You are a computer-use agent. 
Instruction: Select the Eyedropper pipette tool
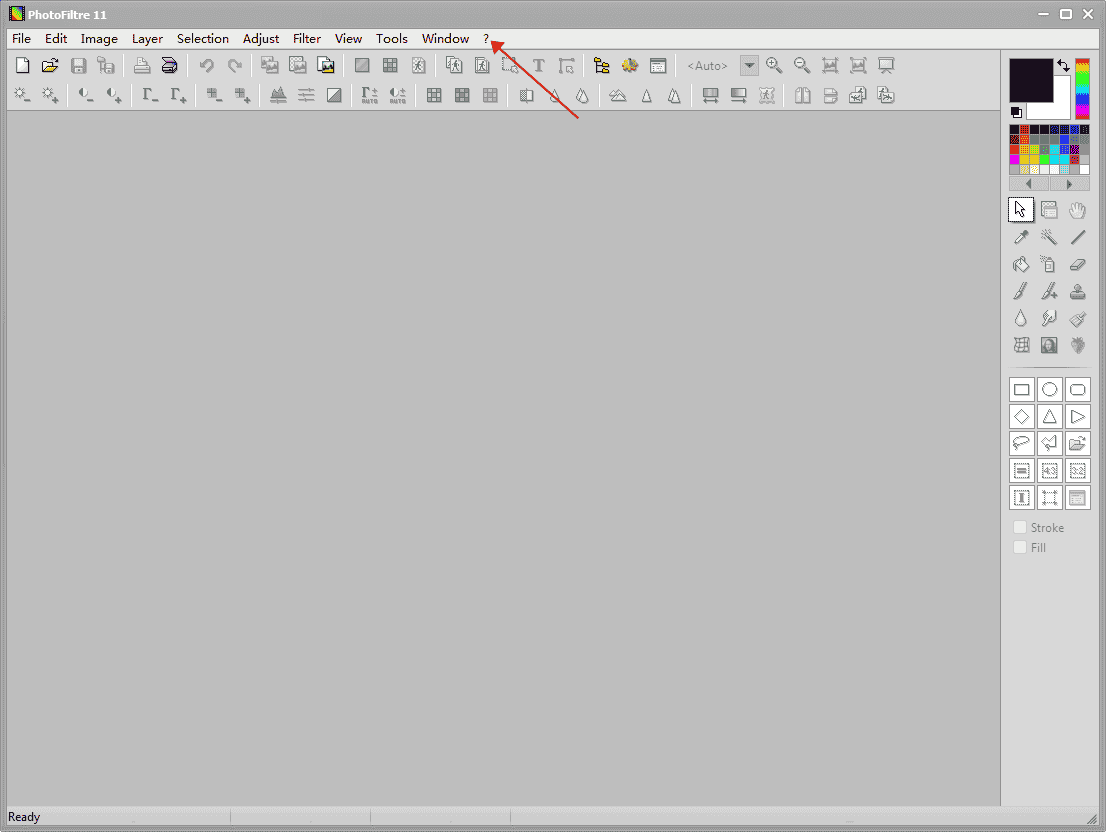pyautogui.click(x=1021, y=237)
